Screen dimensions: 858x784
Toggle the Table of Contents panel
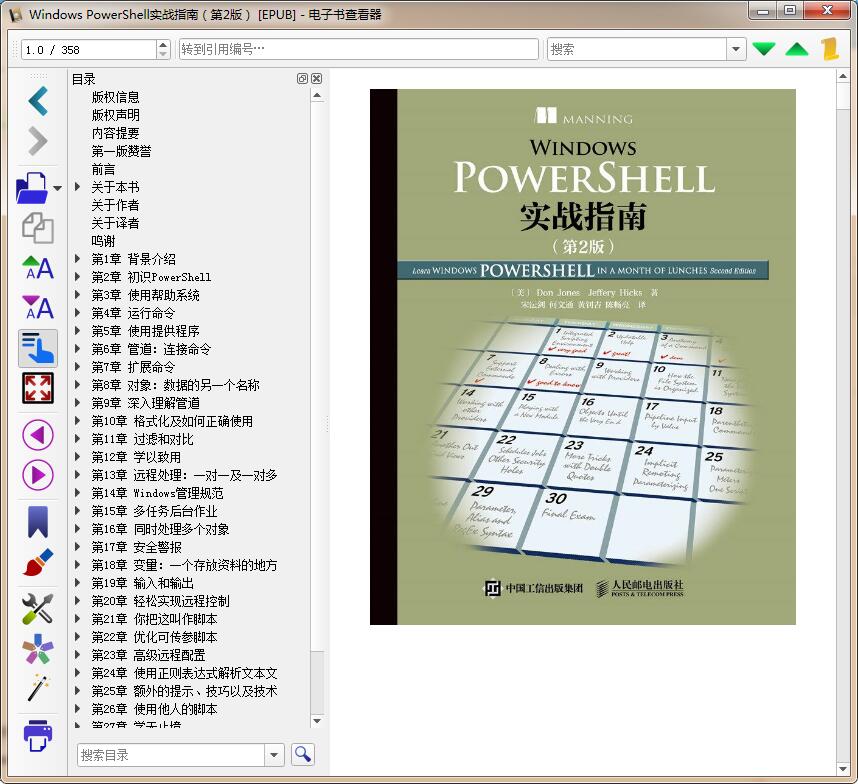(38, 348)
